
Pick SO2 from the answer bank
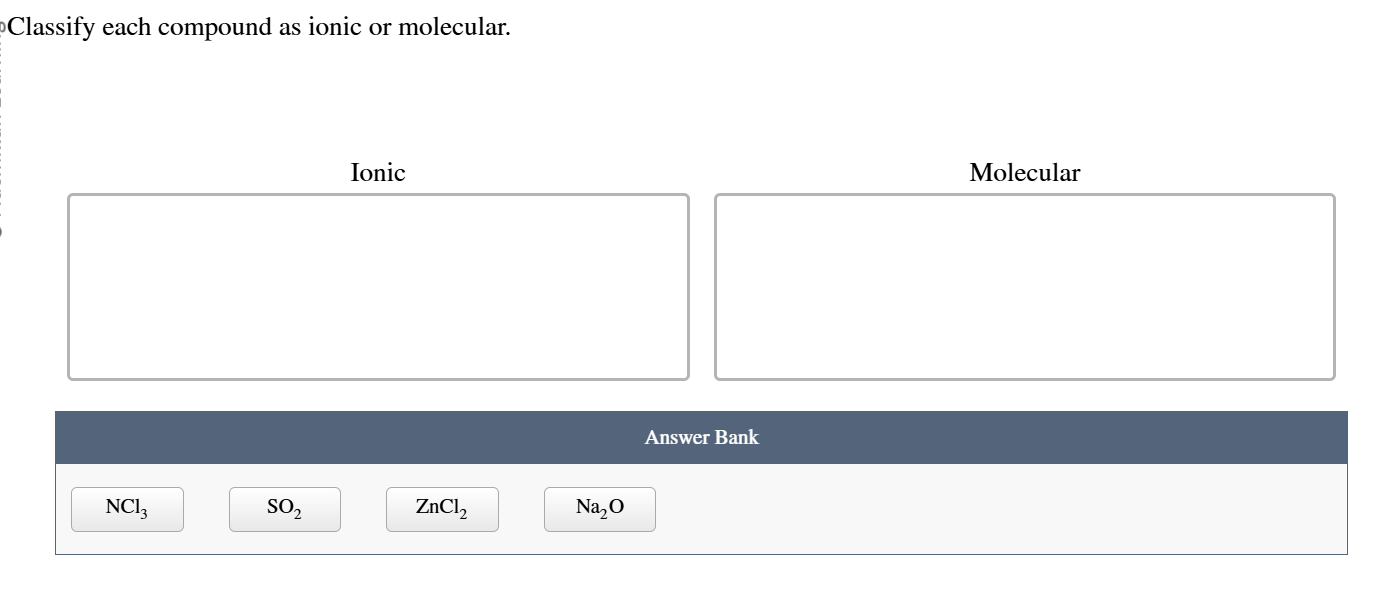click(284, 509)
